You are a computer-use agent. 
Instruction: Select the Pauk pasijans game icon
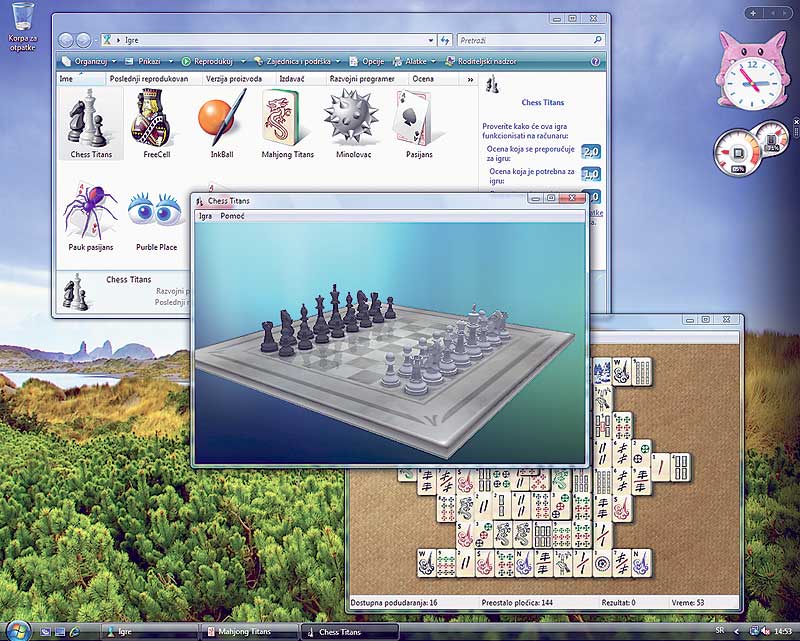click(x=91, y=217)
